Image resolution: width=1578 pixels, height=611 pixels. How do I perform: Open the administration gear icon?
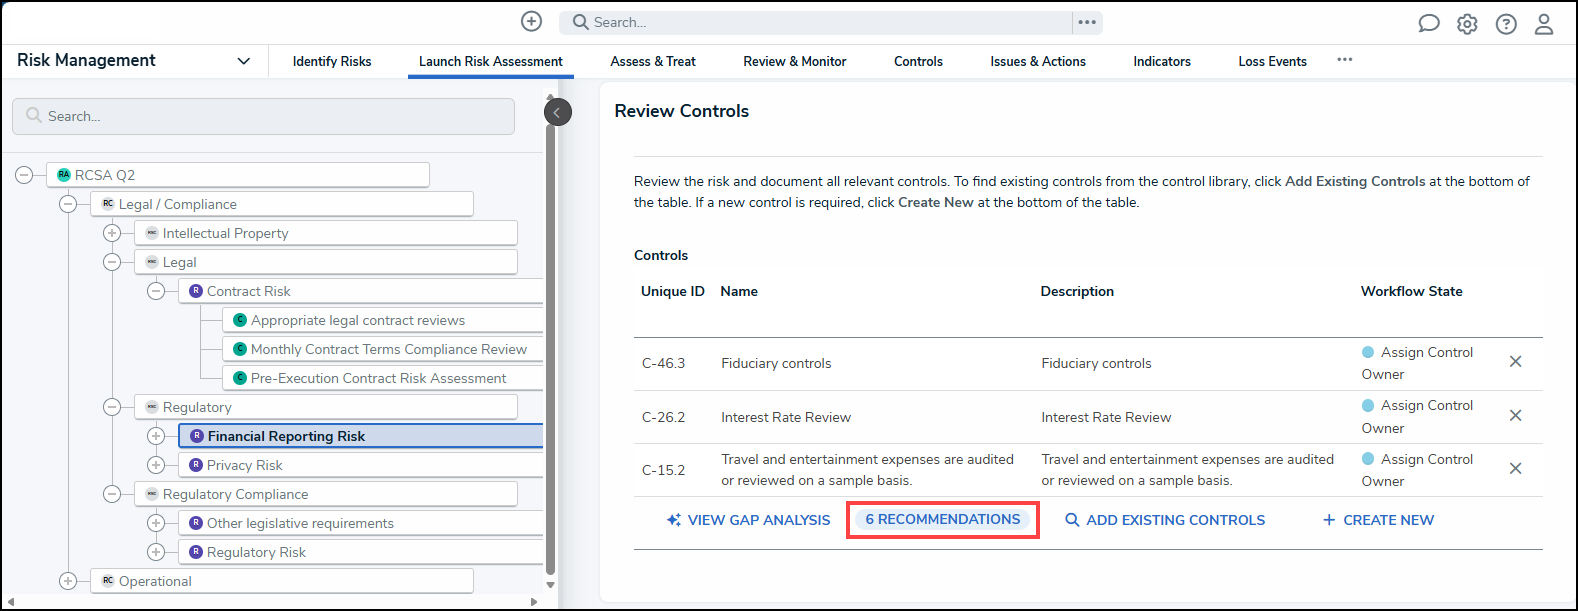[x=1467, y=24]
